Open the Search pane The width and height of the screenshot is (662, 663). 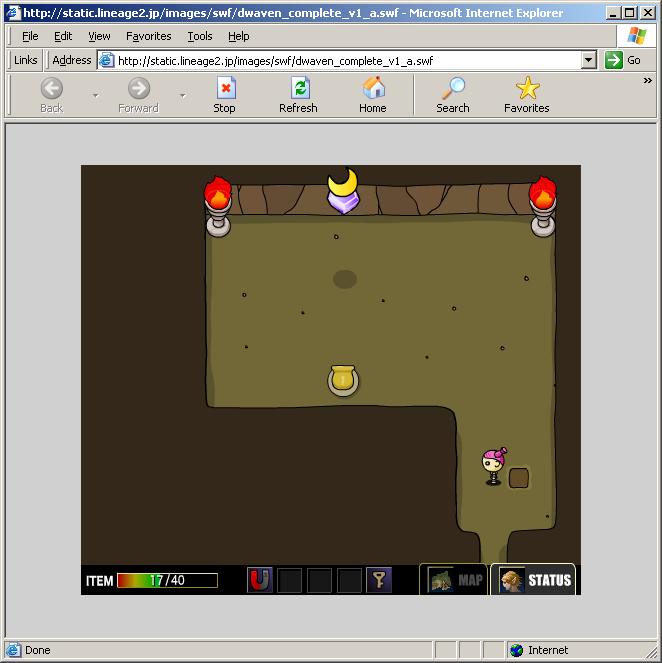pyautogui.click(x=453, y=95)
